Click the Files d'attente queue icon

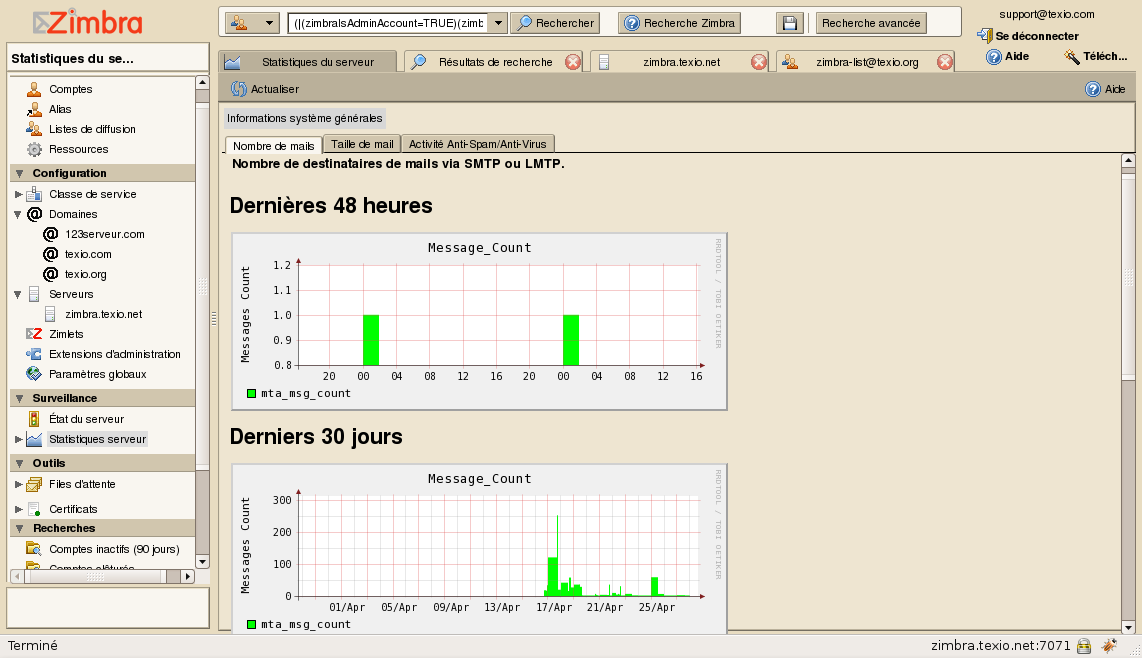tap(34, 485)
